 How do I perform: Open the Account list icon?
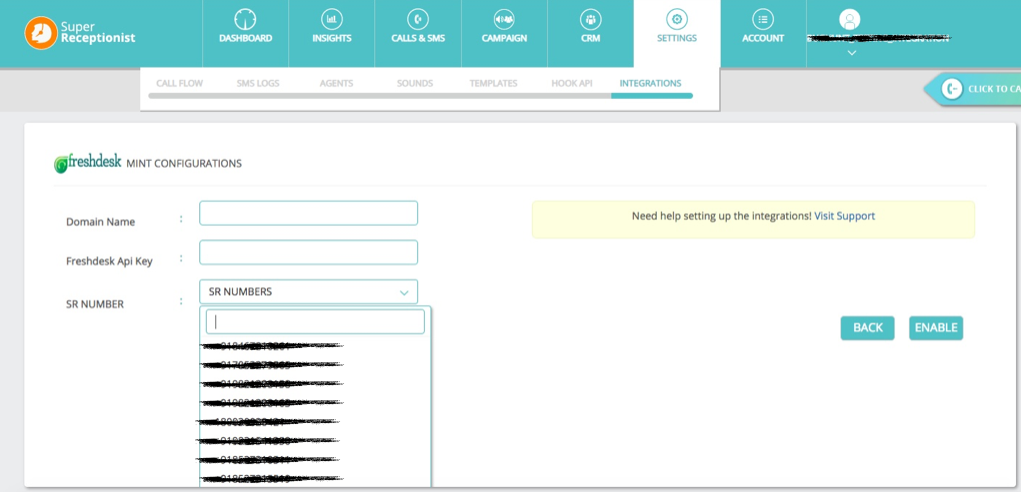click(763, 20)
